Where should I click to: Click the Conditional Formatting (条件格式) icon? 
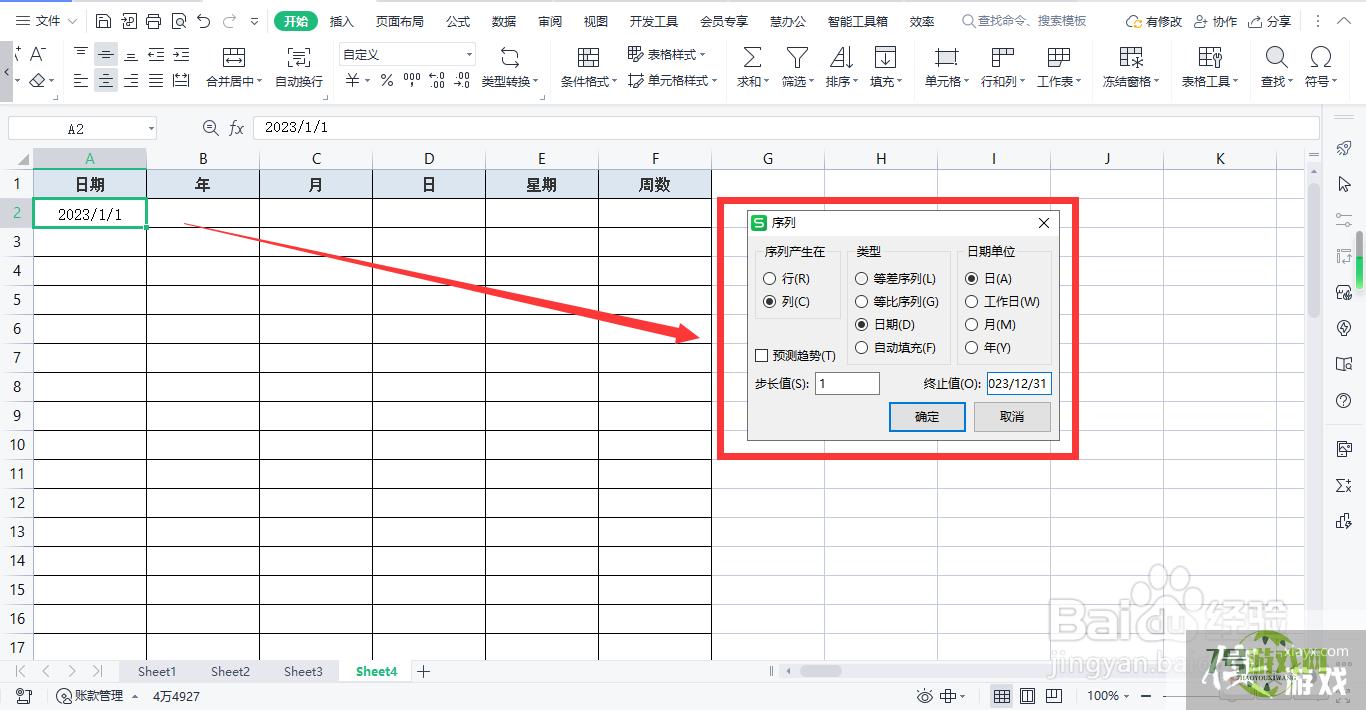tap(588, 58)
